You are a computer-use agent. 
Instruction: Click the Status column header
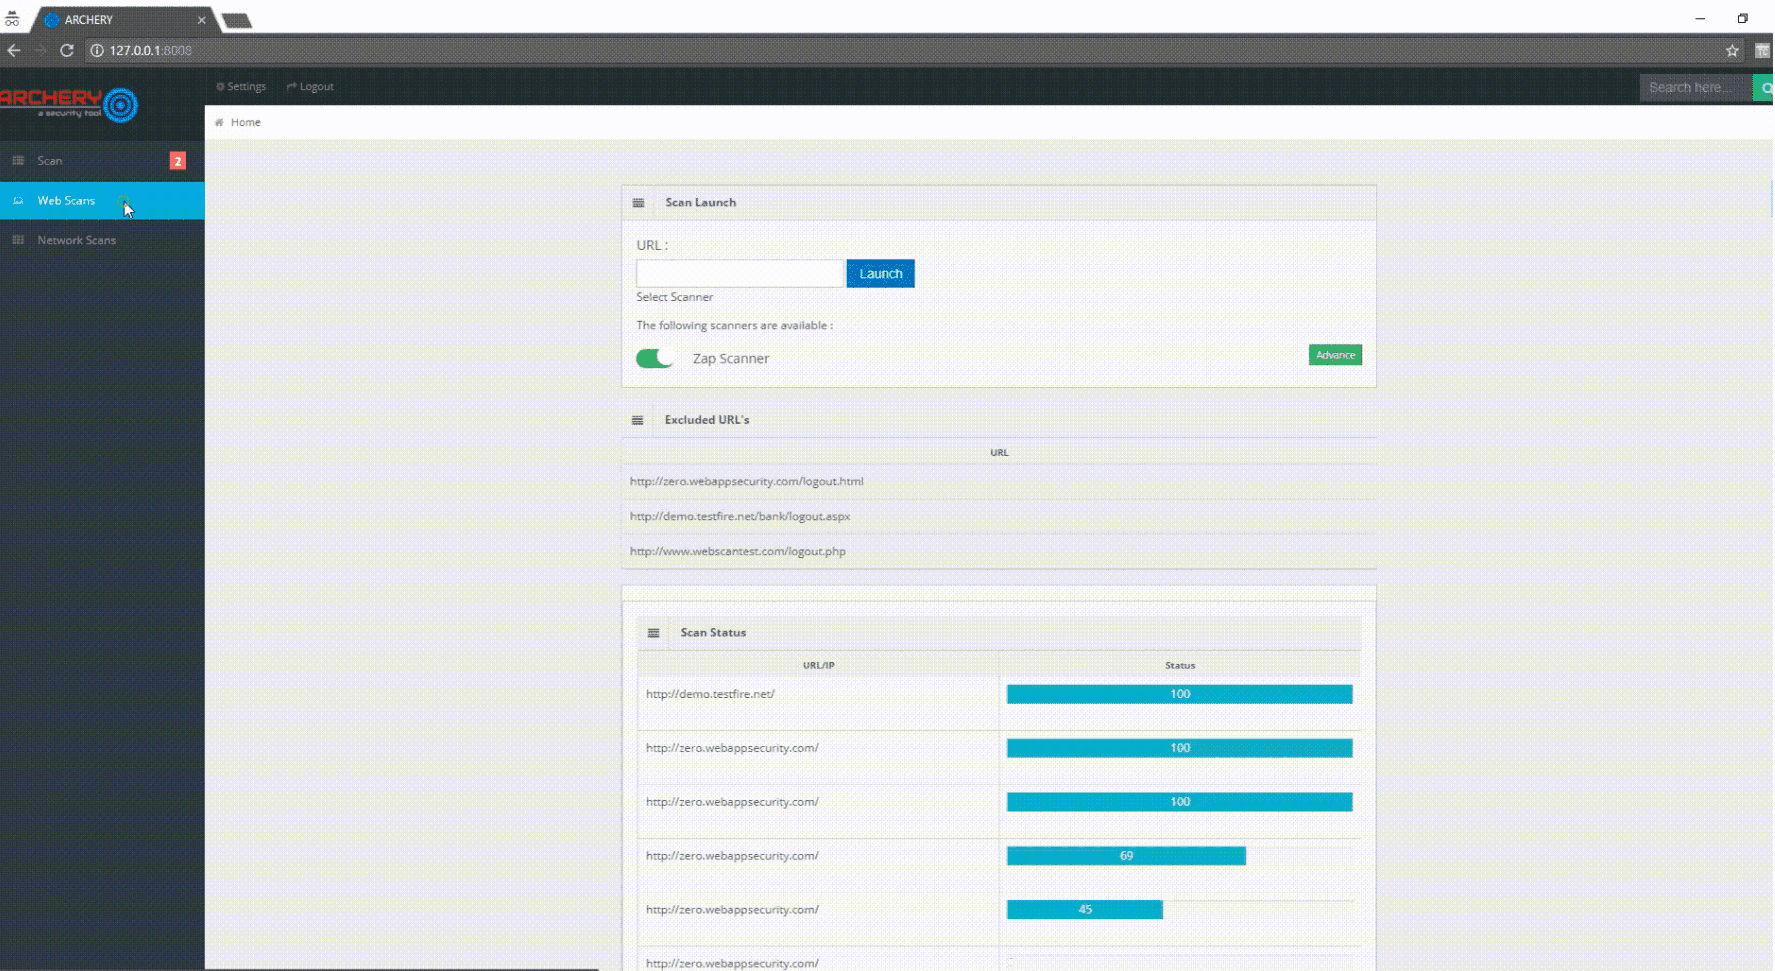(1180, 665)
